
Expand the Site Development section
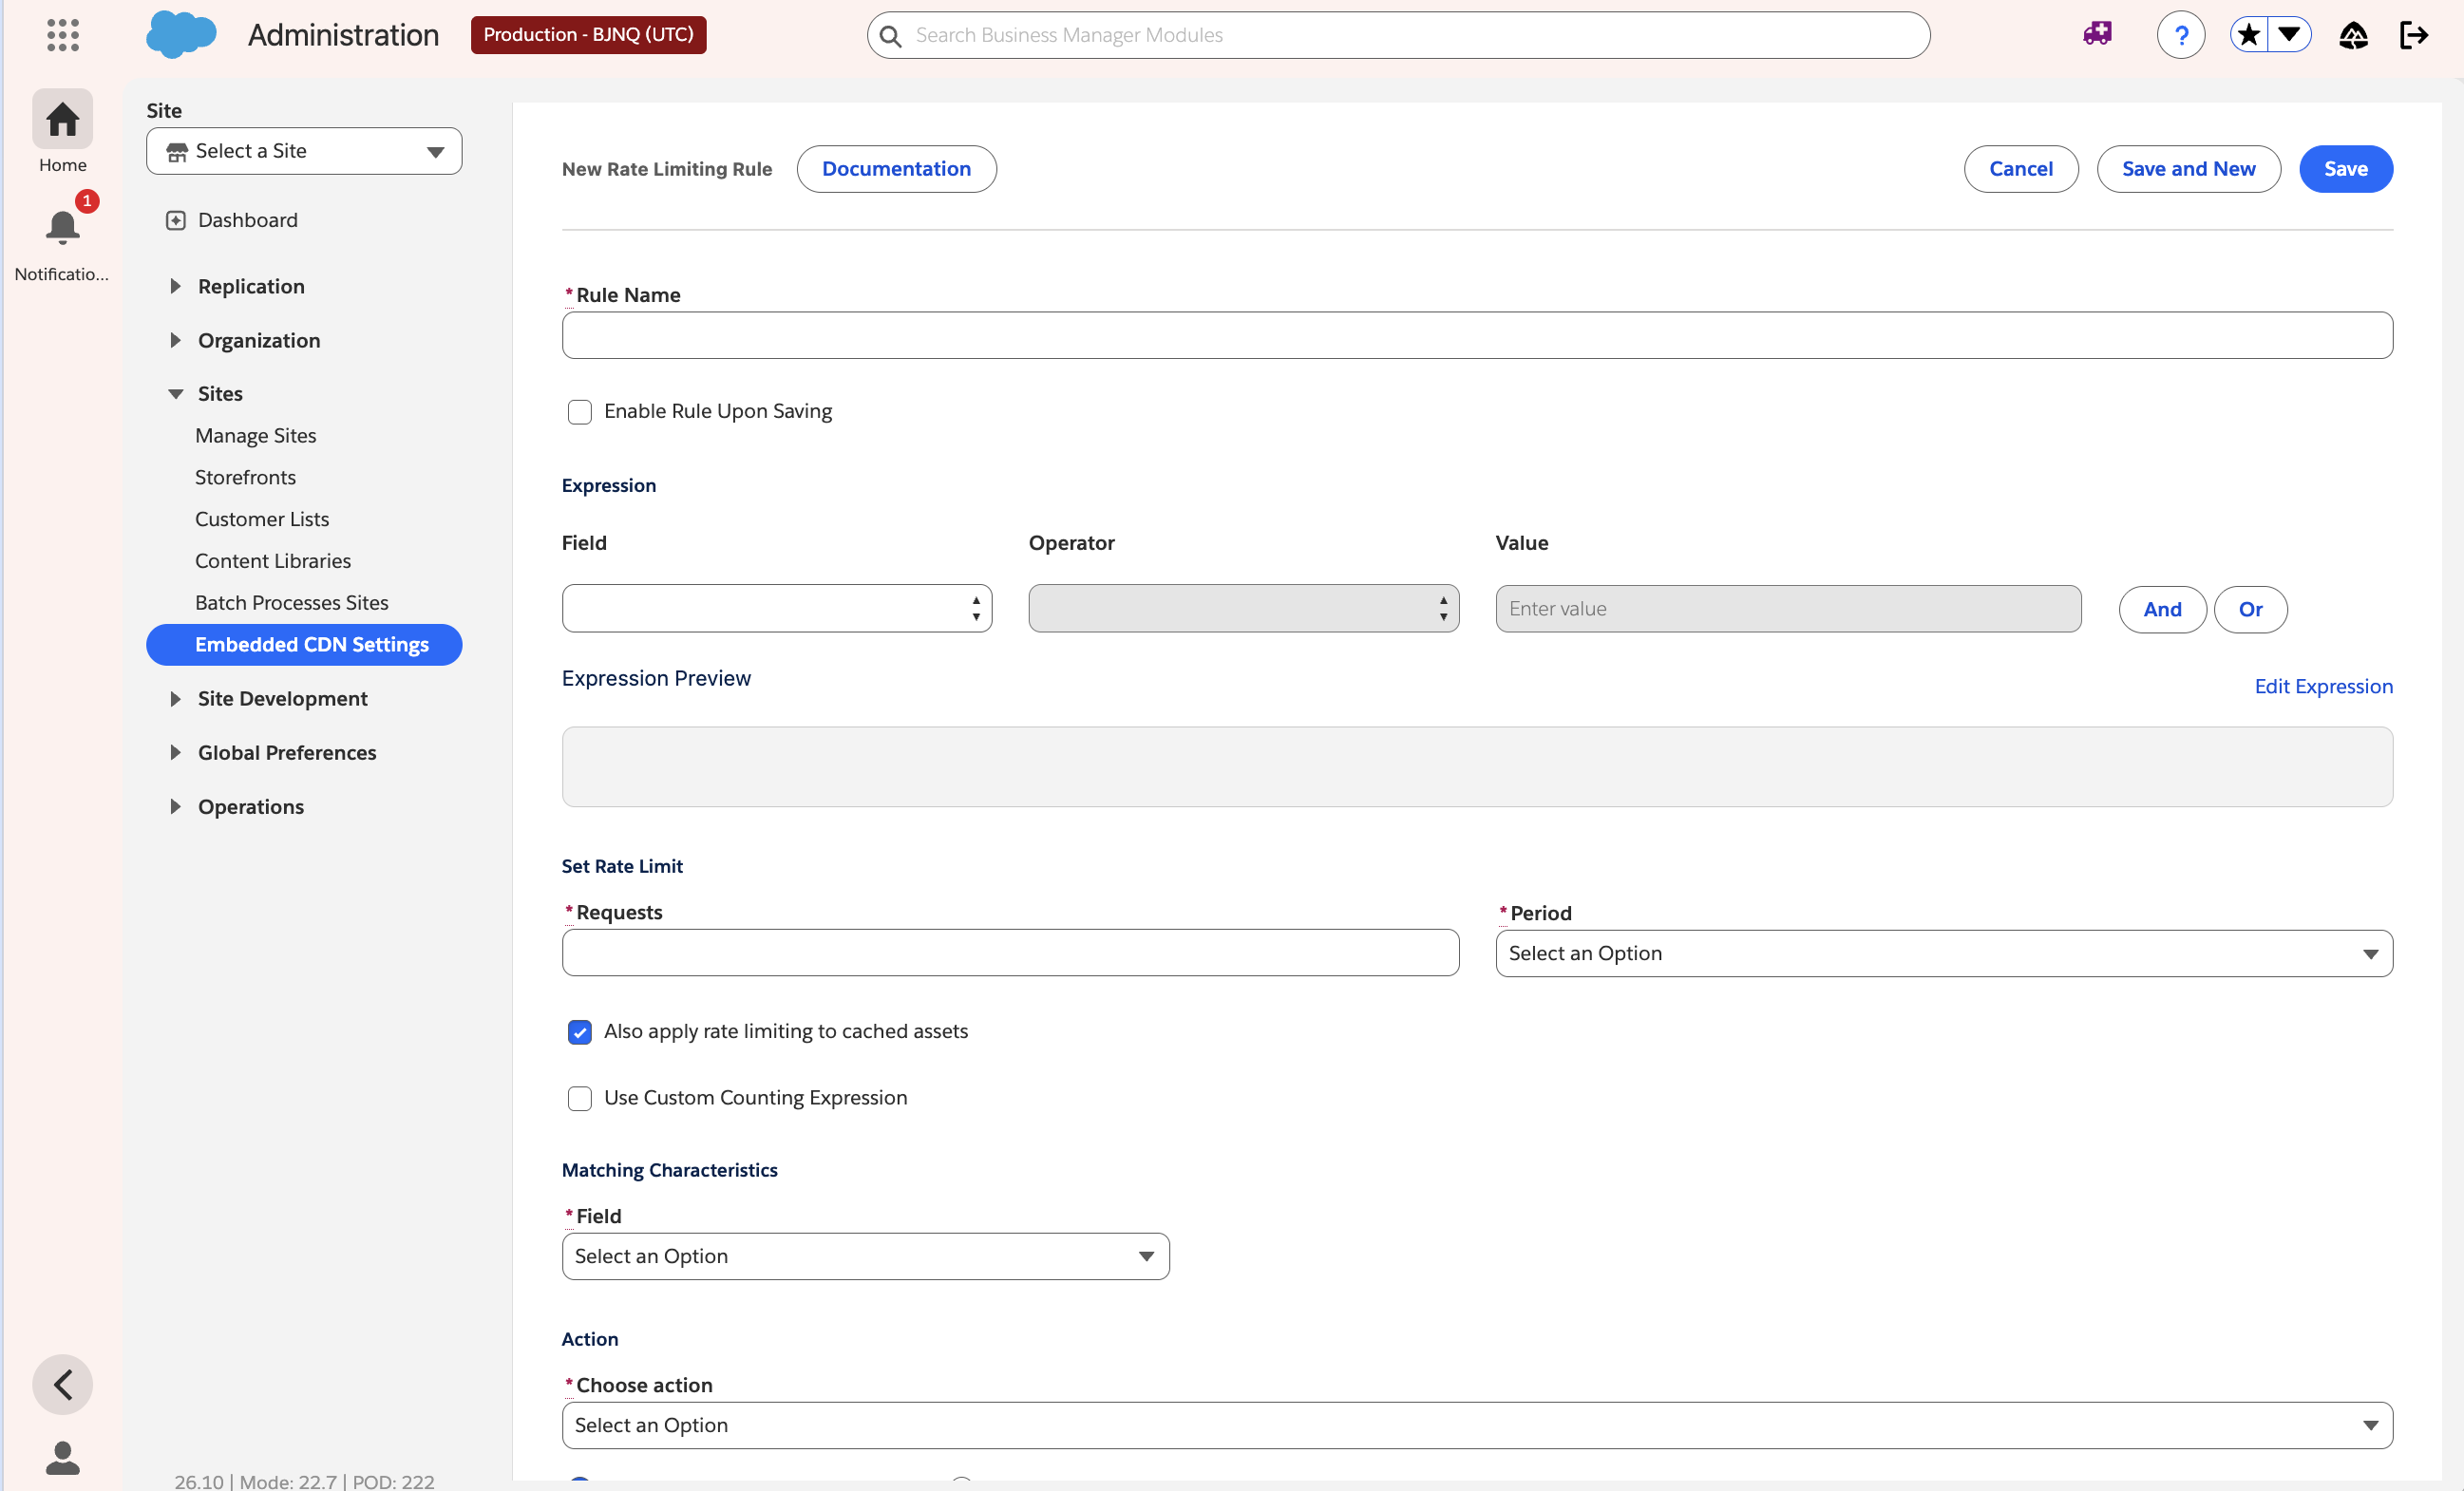[175, 699]
